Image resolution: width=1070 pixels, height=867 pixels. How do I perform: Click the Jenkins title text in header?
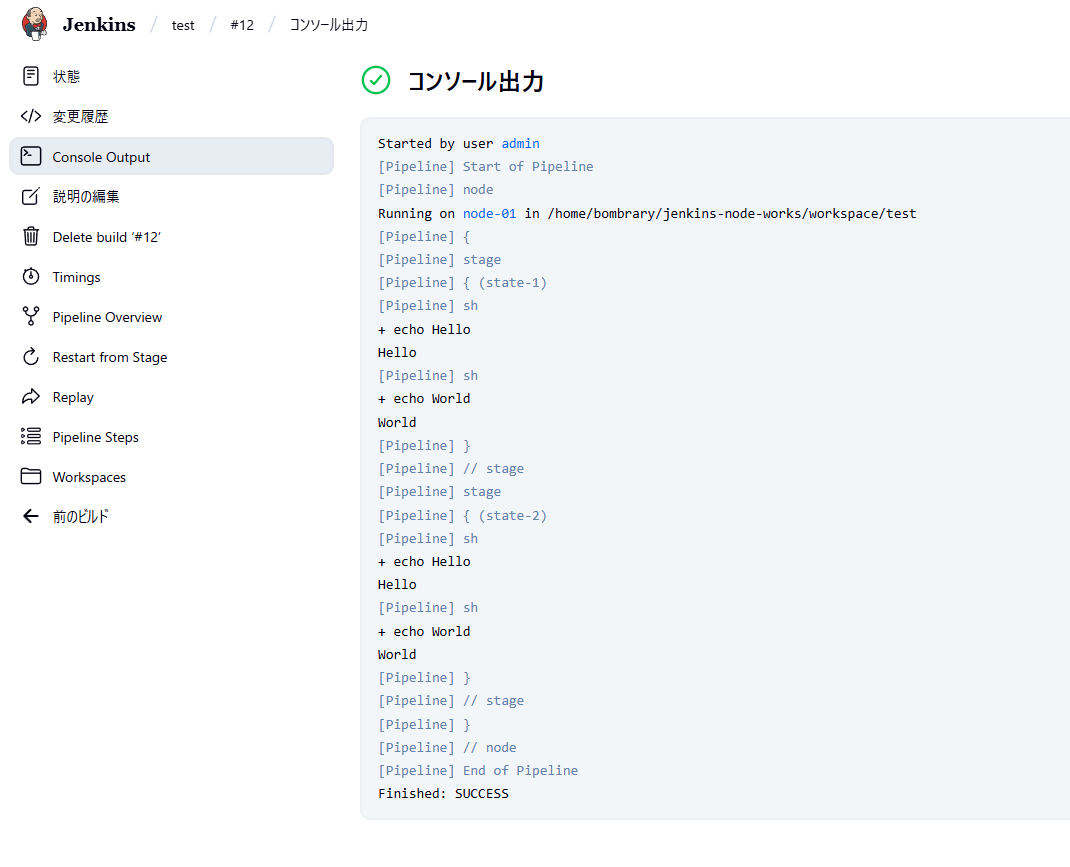point(98,25)
